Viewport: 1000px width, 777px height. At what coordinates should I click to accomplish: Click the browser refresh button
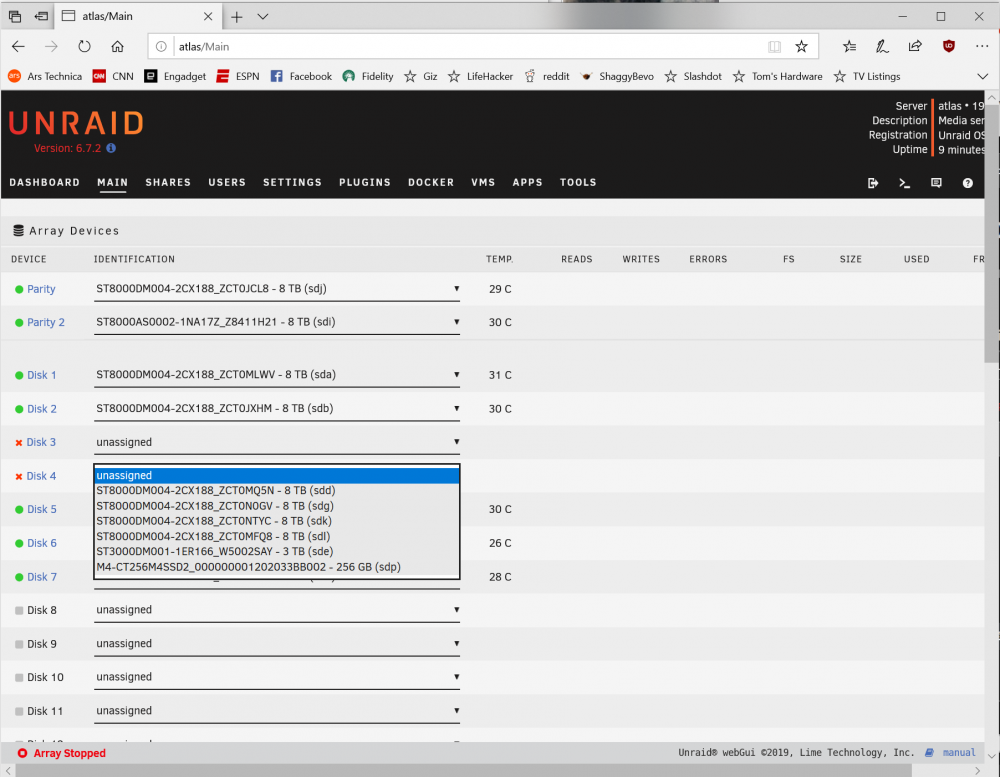pyautogui.click(x=84, y=46)
